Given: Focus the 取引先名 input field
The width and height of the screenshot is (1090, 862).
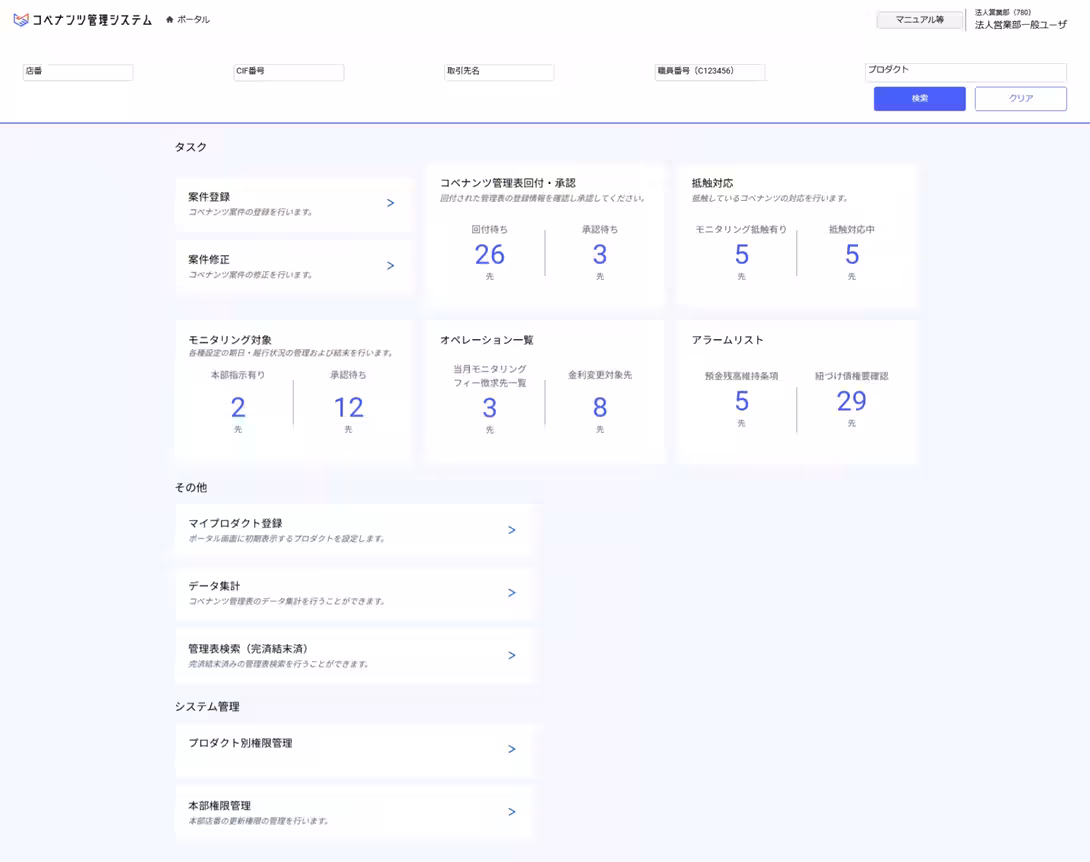Looking at the screenshot, I should tap(499, 72).
